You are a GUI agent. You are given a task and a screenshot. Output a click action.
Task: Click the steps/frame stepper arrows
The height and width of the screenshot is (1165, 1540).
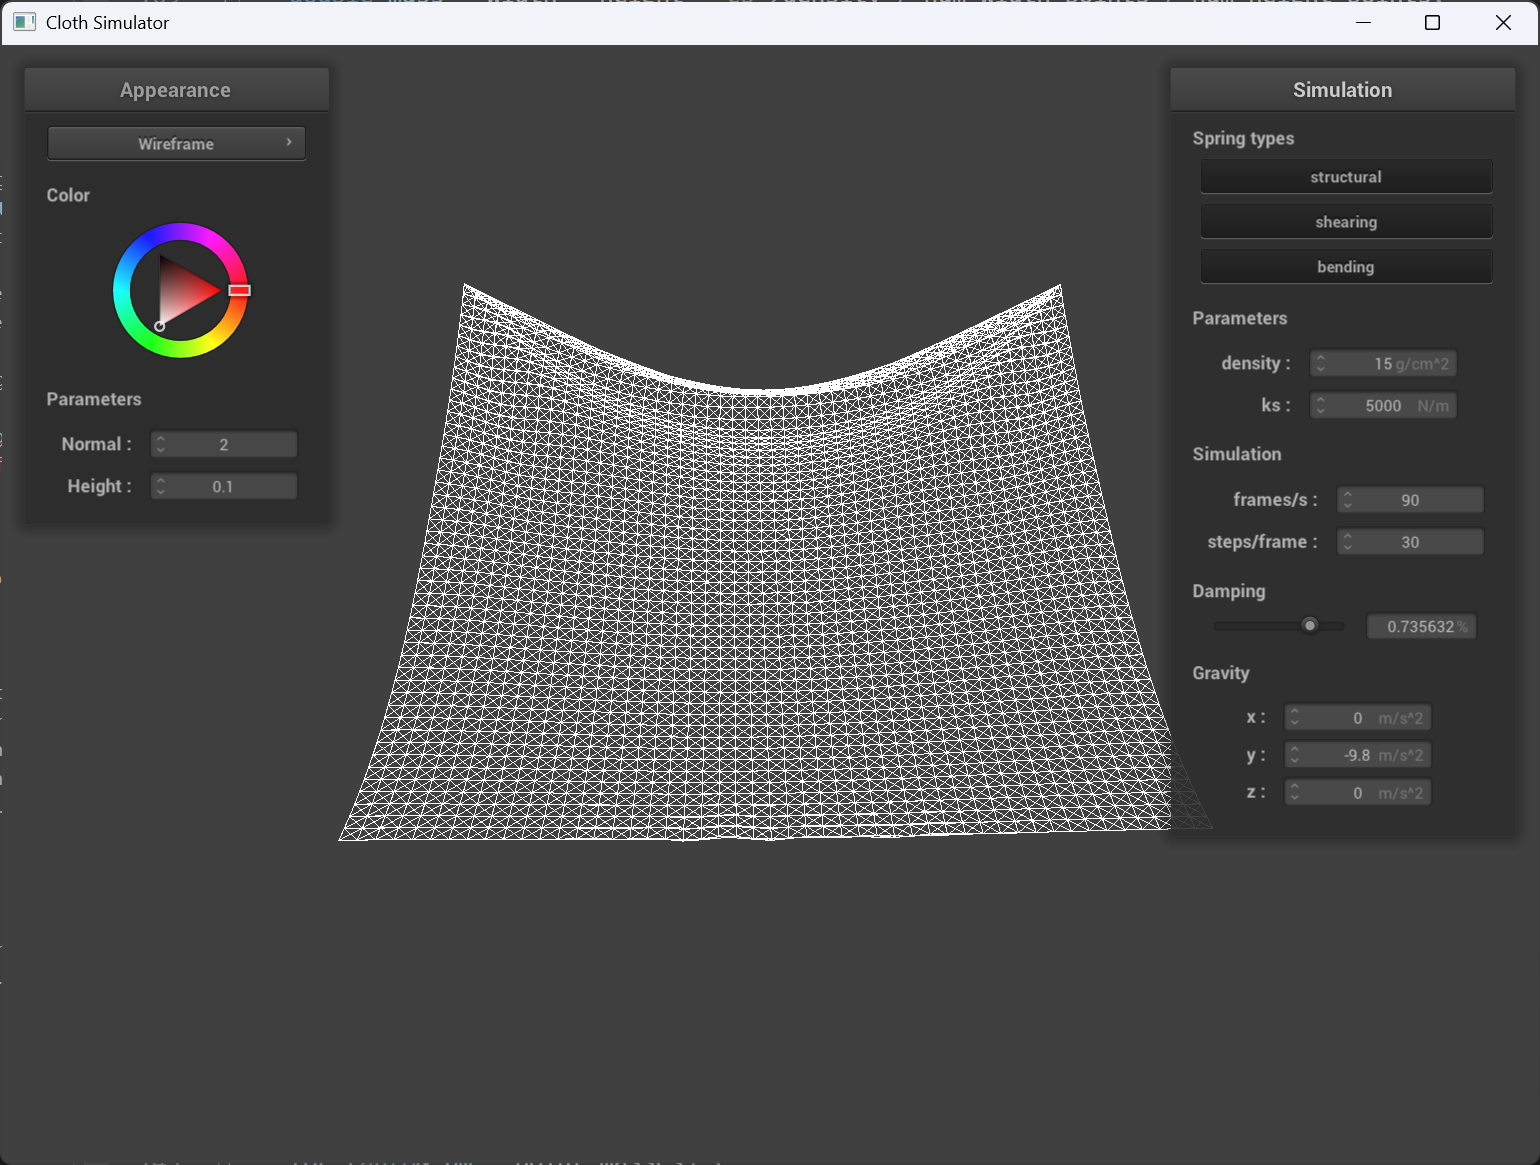[1348, 542]
